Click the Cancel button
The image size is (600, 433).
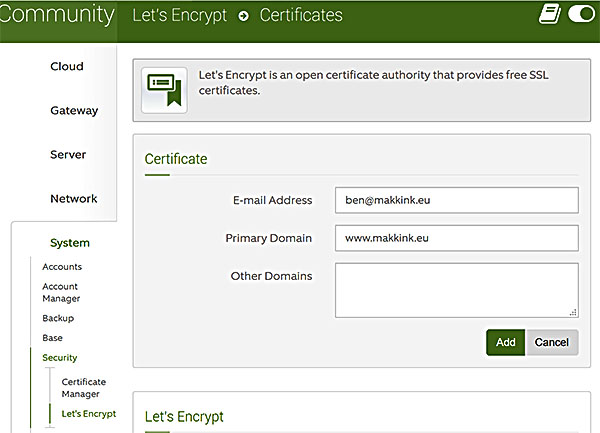tap(552, 342)
